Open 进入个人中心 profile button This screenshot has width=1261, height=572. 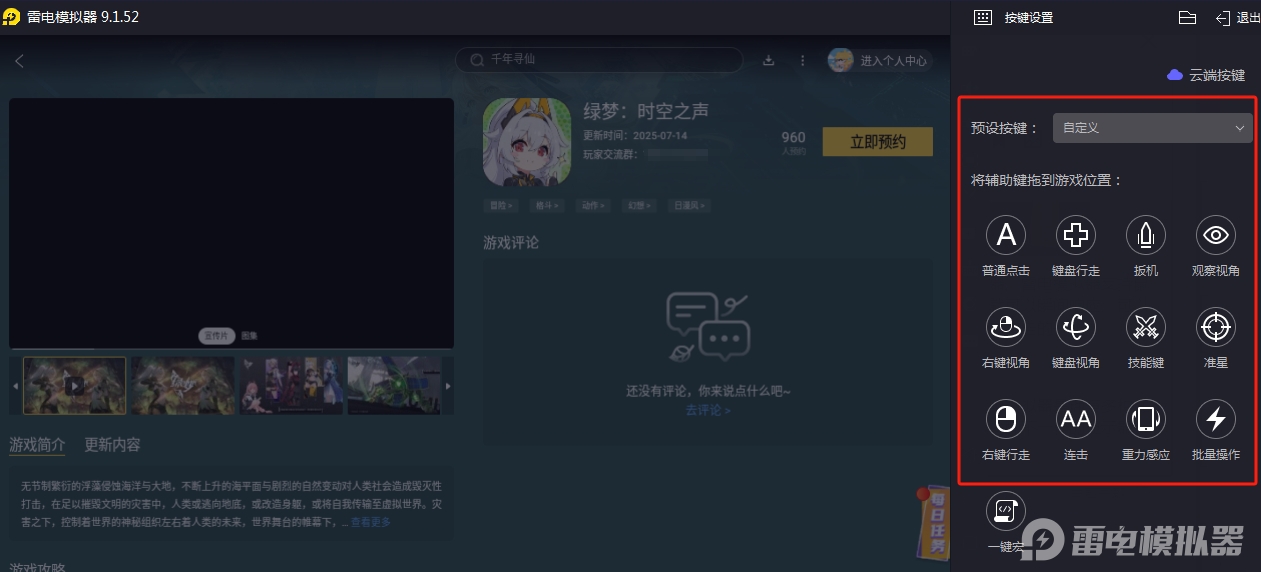tap(879, 60)
